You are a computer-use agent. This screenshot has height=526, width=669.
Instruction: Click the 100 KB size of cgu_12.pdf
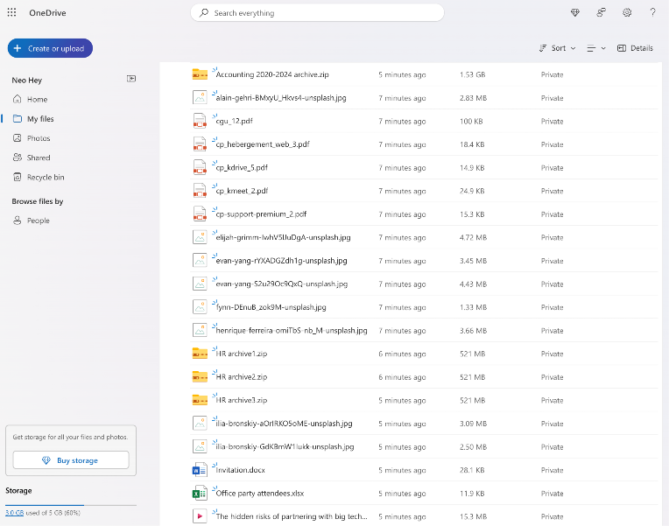pyautogui.click(x=471, y=121)
